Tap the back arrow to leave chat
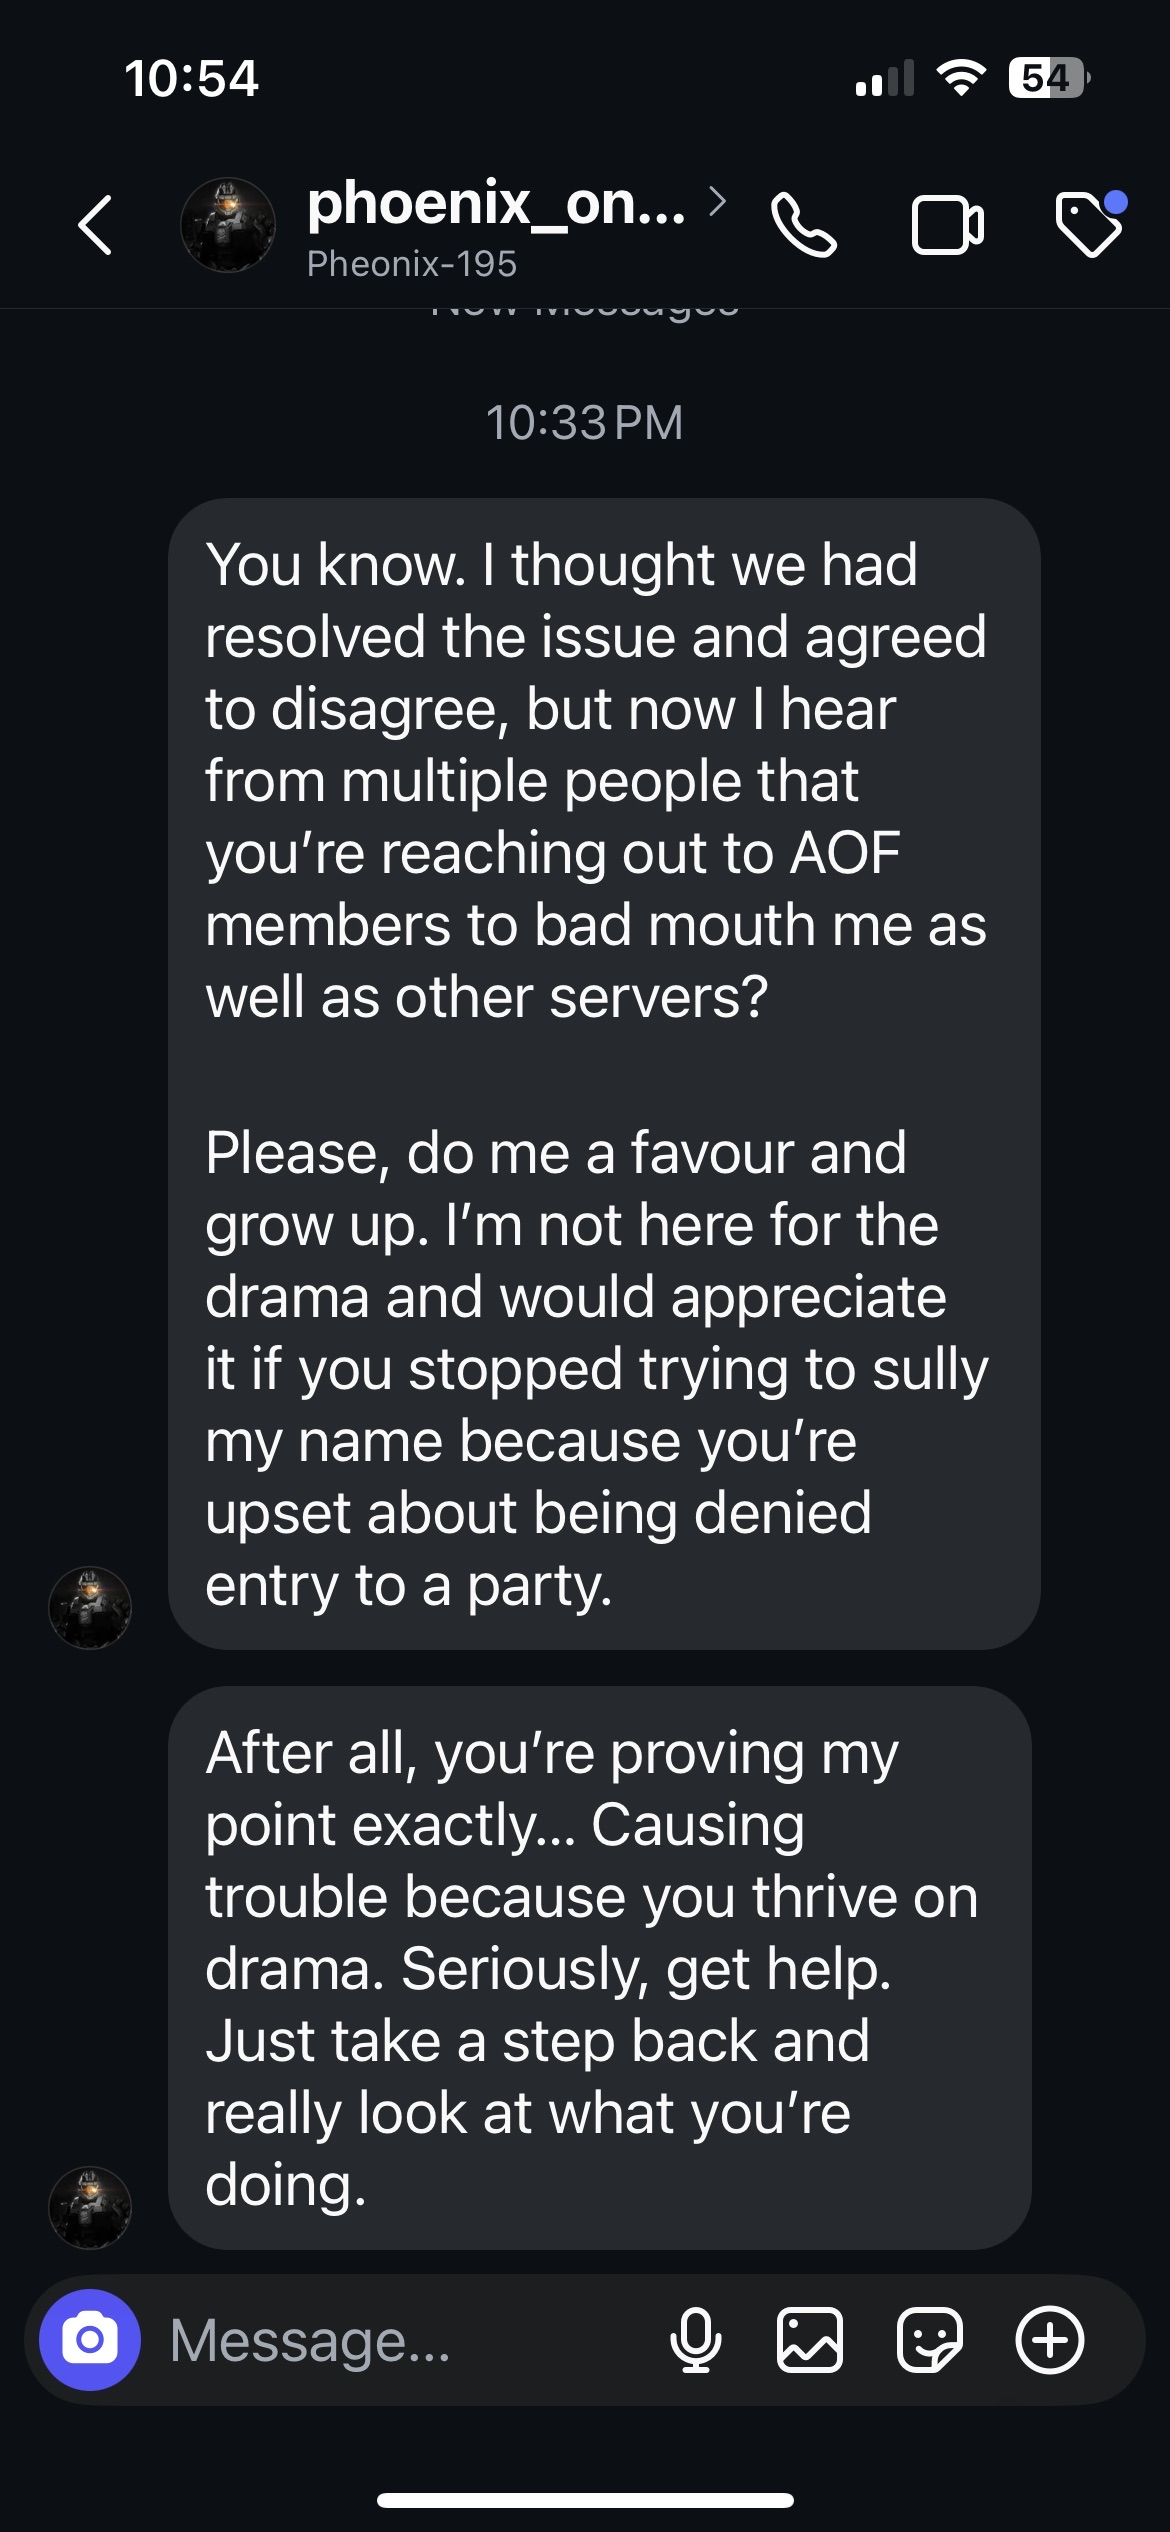 95,225
